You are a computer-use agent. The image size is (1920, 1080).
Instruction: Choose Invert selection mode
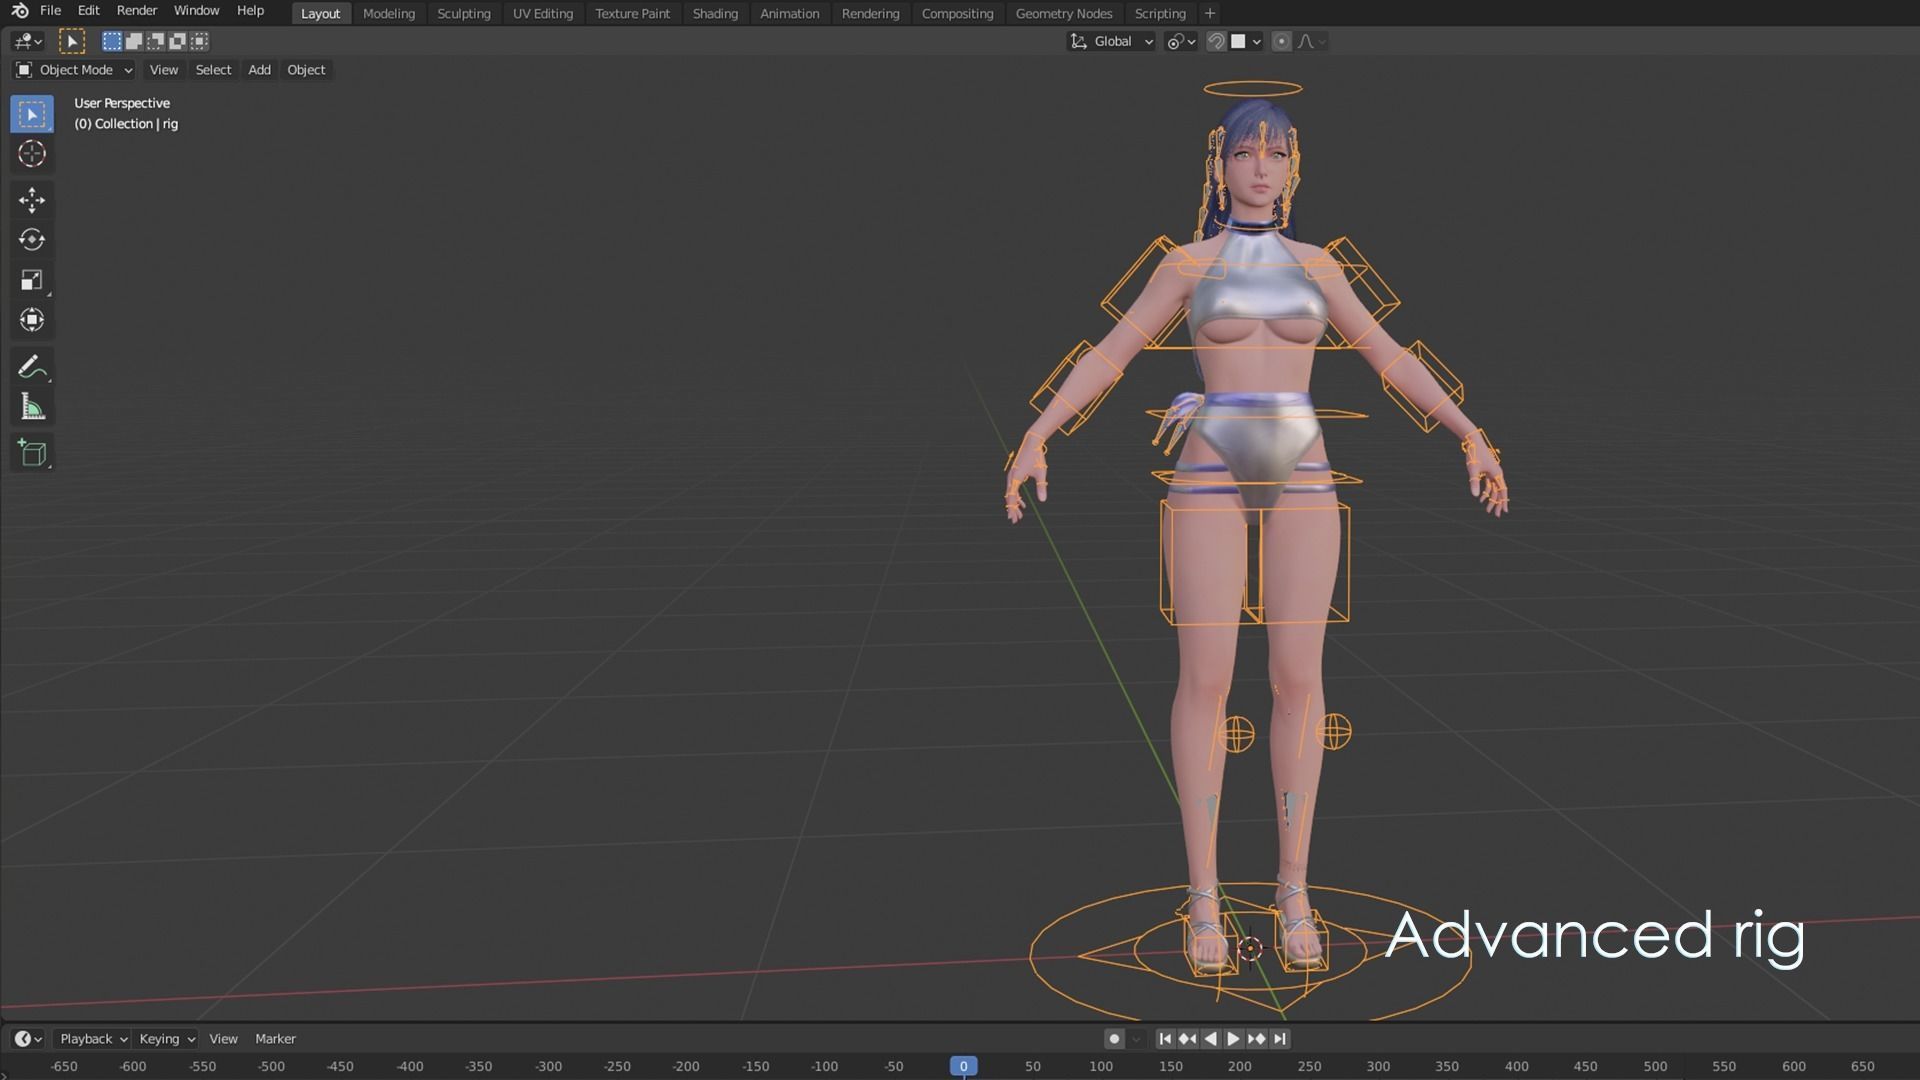pos(178,41)
